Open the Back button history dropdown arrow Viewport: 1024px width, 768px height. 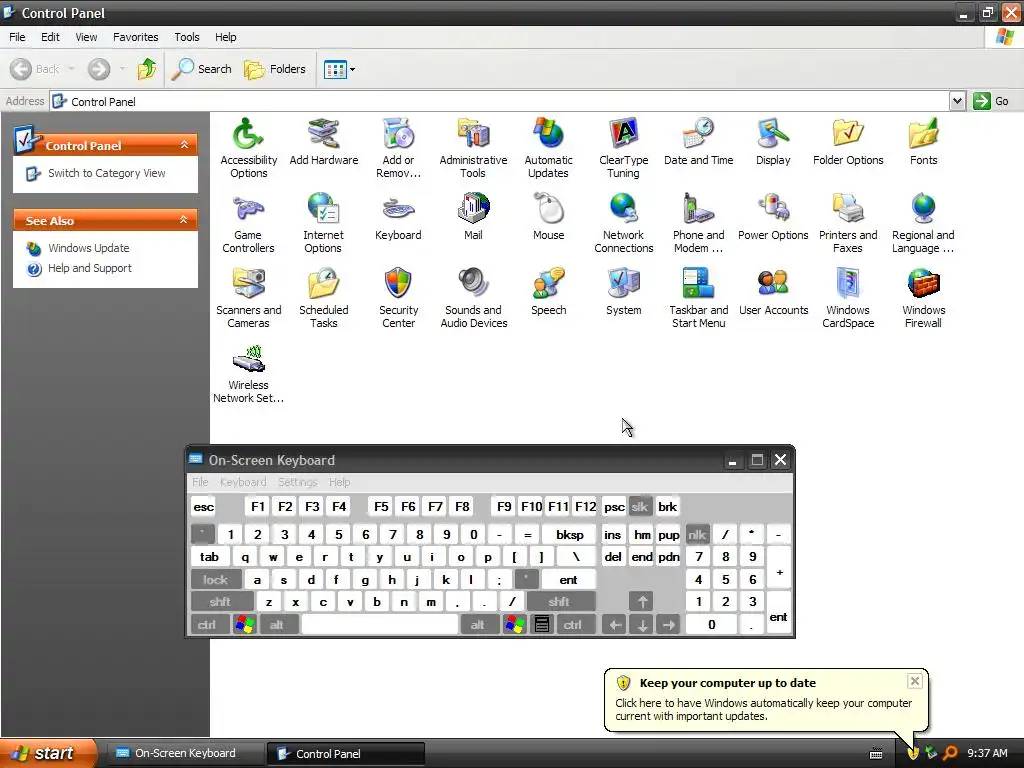71,69
